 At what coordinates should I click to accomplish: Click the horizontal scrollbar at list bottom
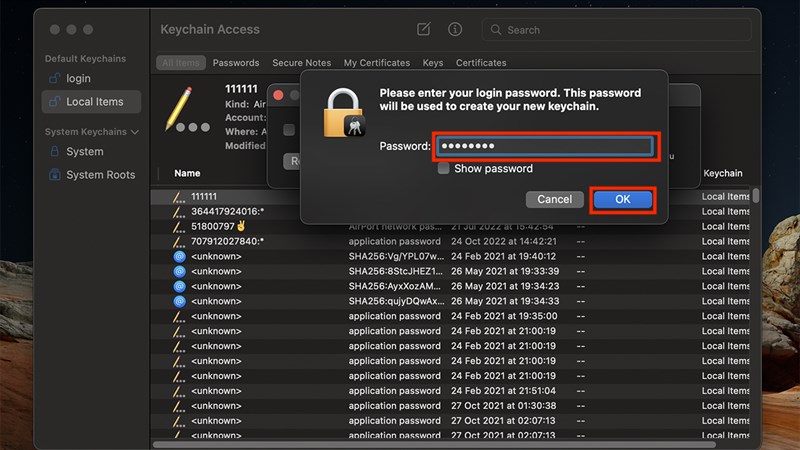click(434, 444)
